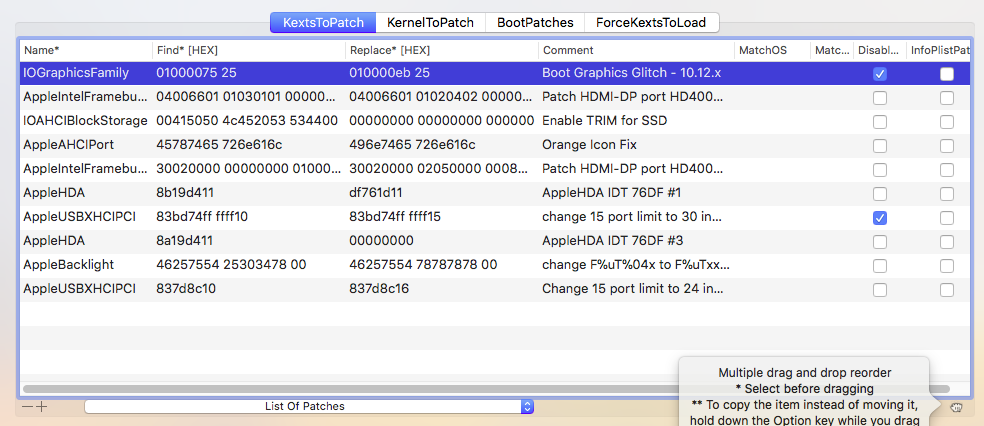984x426 pixels.
Task: Click the Comment column header
Action: click(634, 50)
